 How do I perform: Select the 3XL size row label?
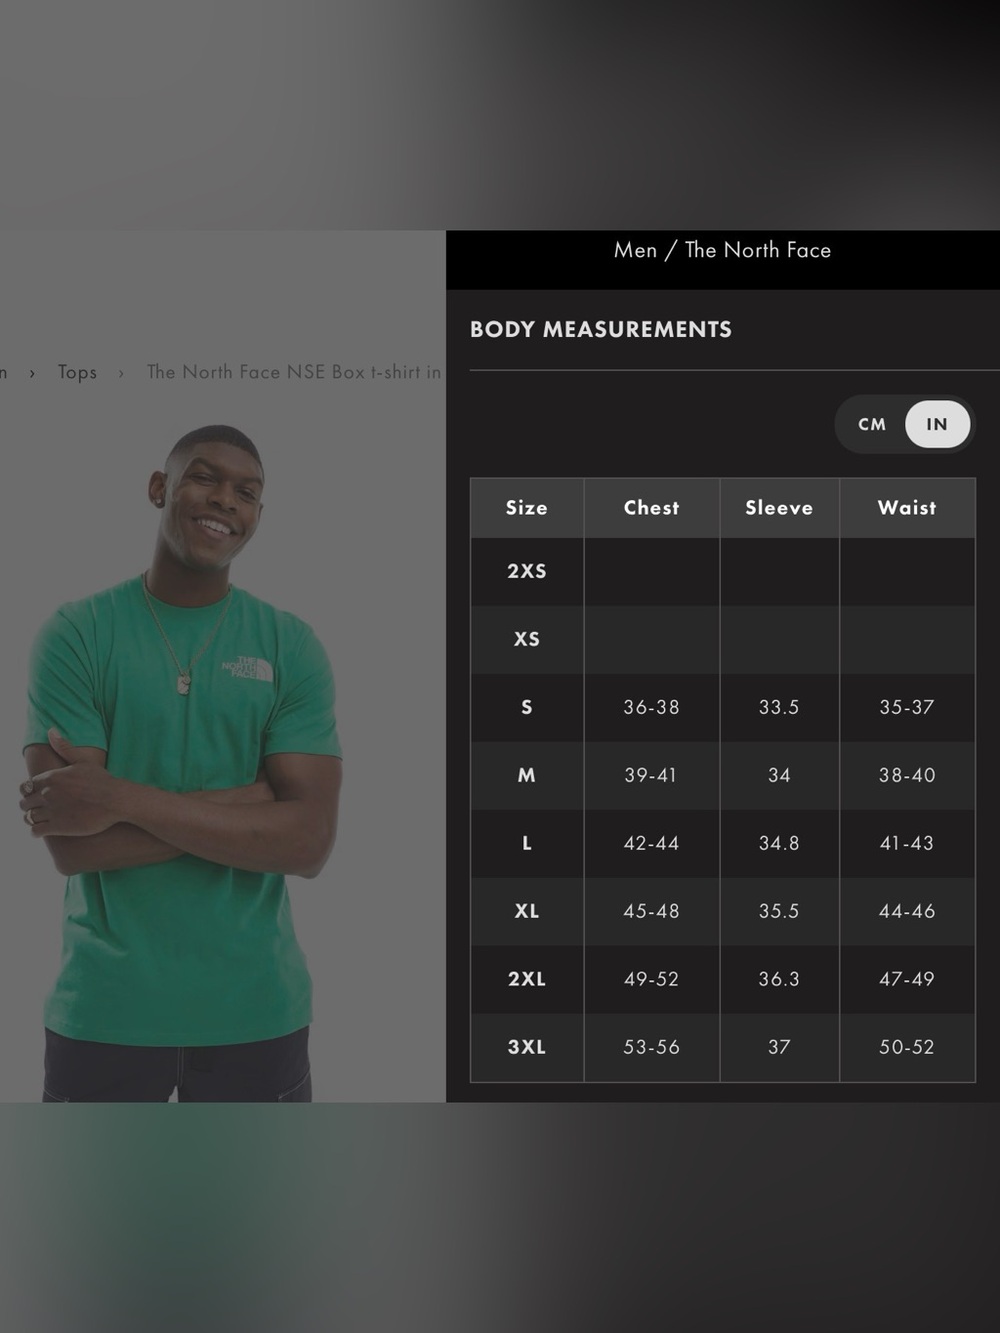click(527, 1047)
